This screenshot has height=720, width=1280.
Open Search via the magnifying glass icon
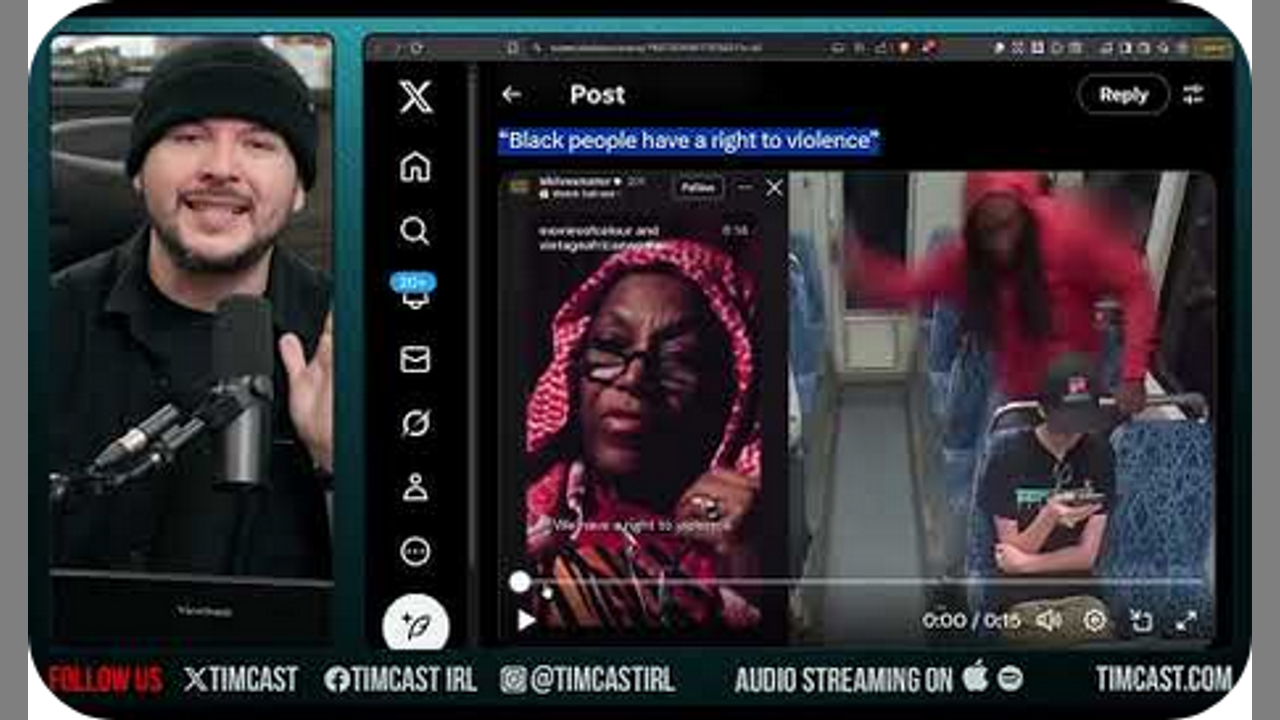click(x=415, y=231)
